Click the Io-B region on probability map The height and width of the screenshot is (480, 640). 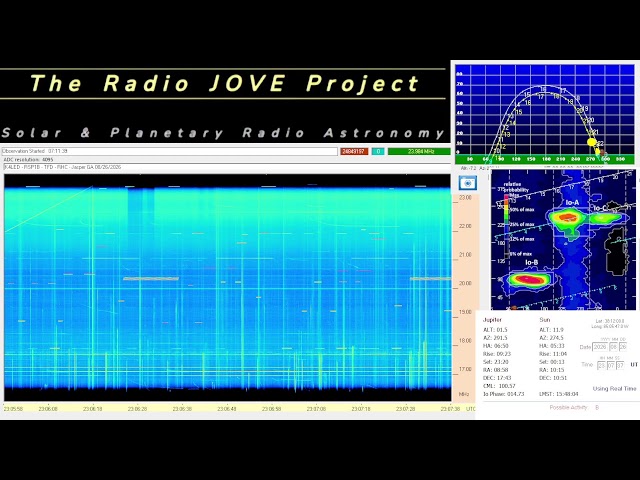click(x=529, y=280)
